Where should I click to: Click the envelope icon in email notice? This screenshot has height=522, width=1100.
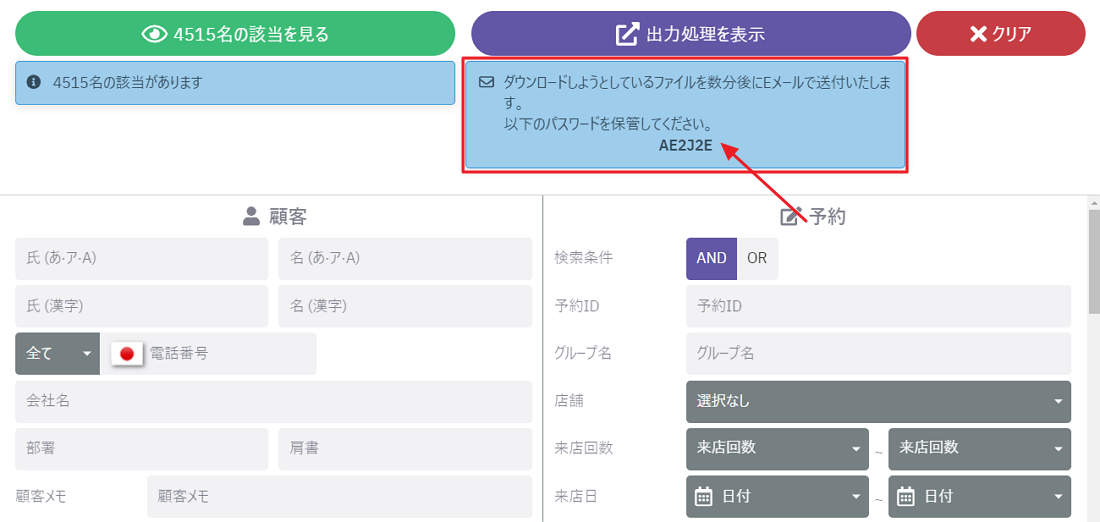487,82
